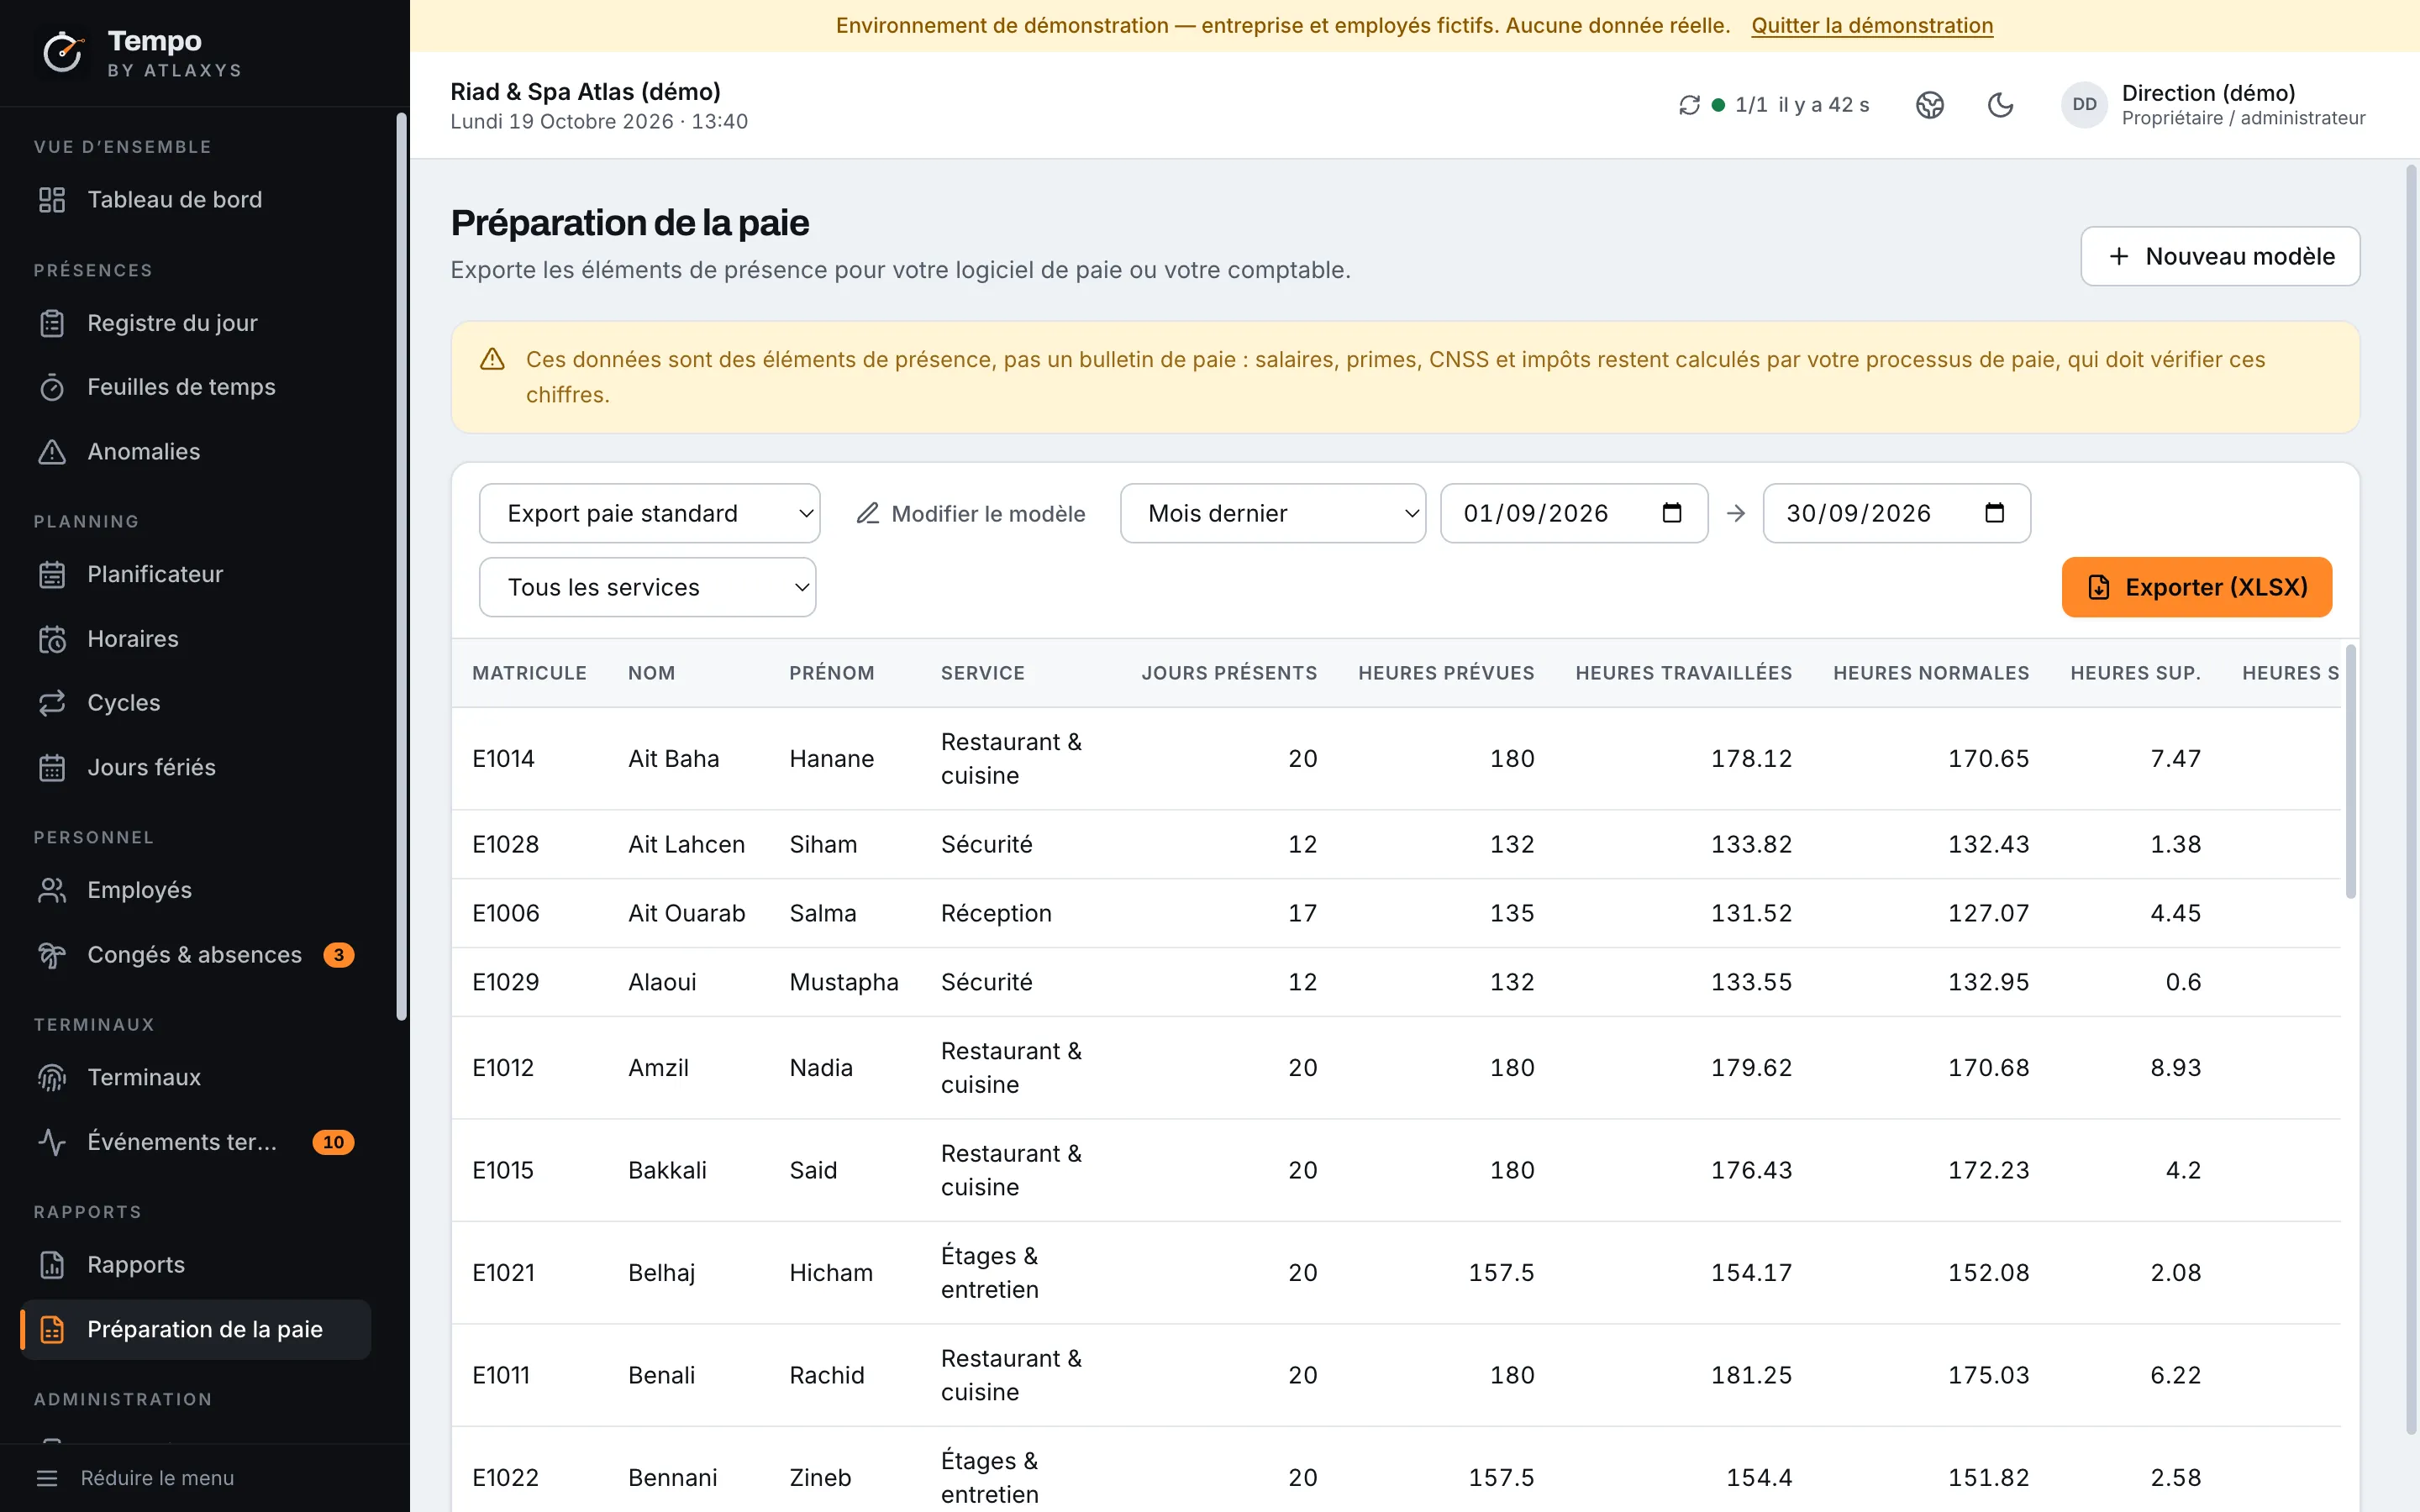This screenshot has width=2420, height=1512.
Task: Click the table's vertical scrollbar
Action: pyautogui.click(x=2351, y=772)
